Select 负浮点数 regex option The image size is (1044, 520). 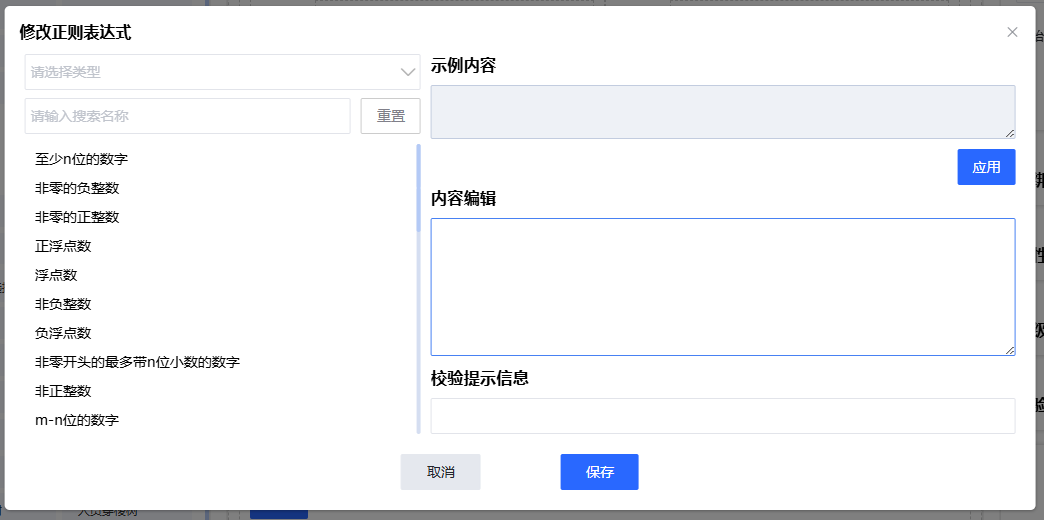coord(63,333)
